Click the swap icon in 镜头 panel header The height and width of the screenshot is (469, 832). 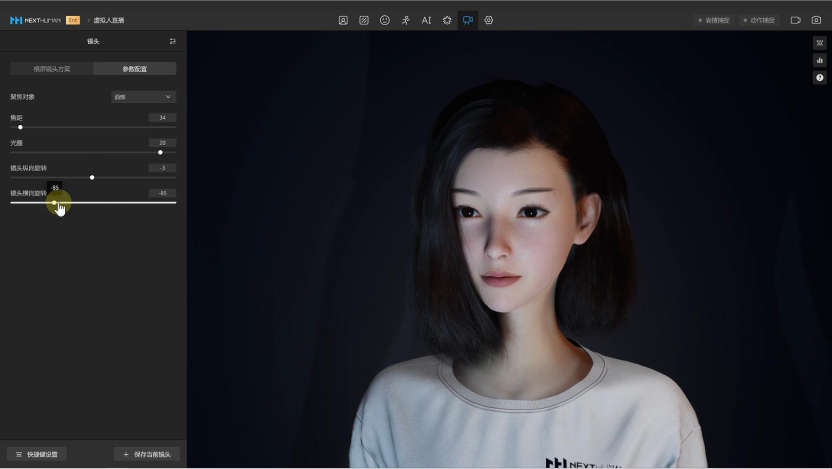click(x=172, y=41)
